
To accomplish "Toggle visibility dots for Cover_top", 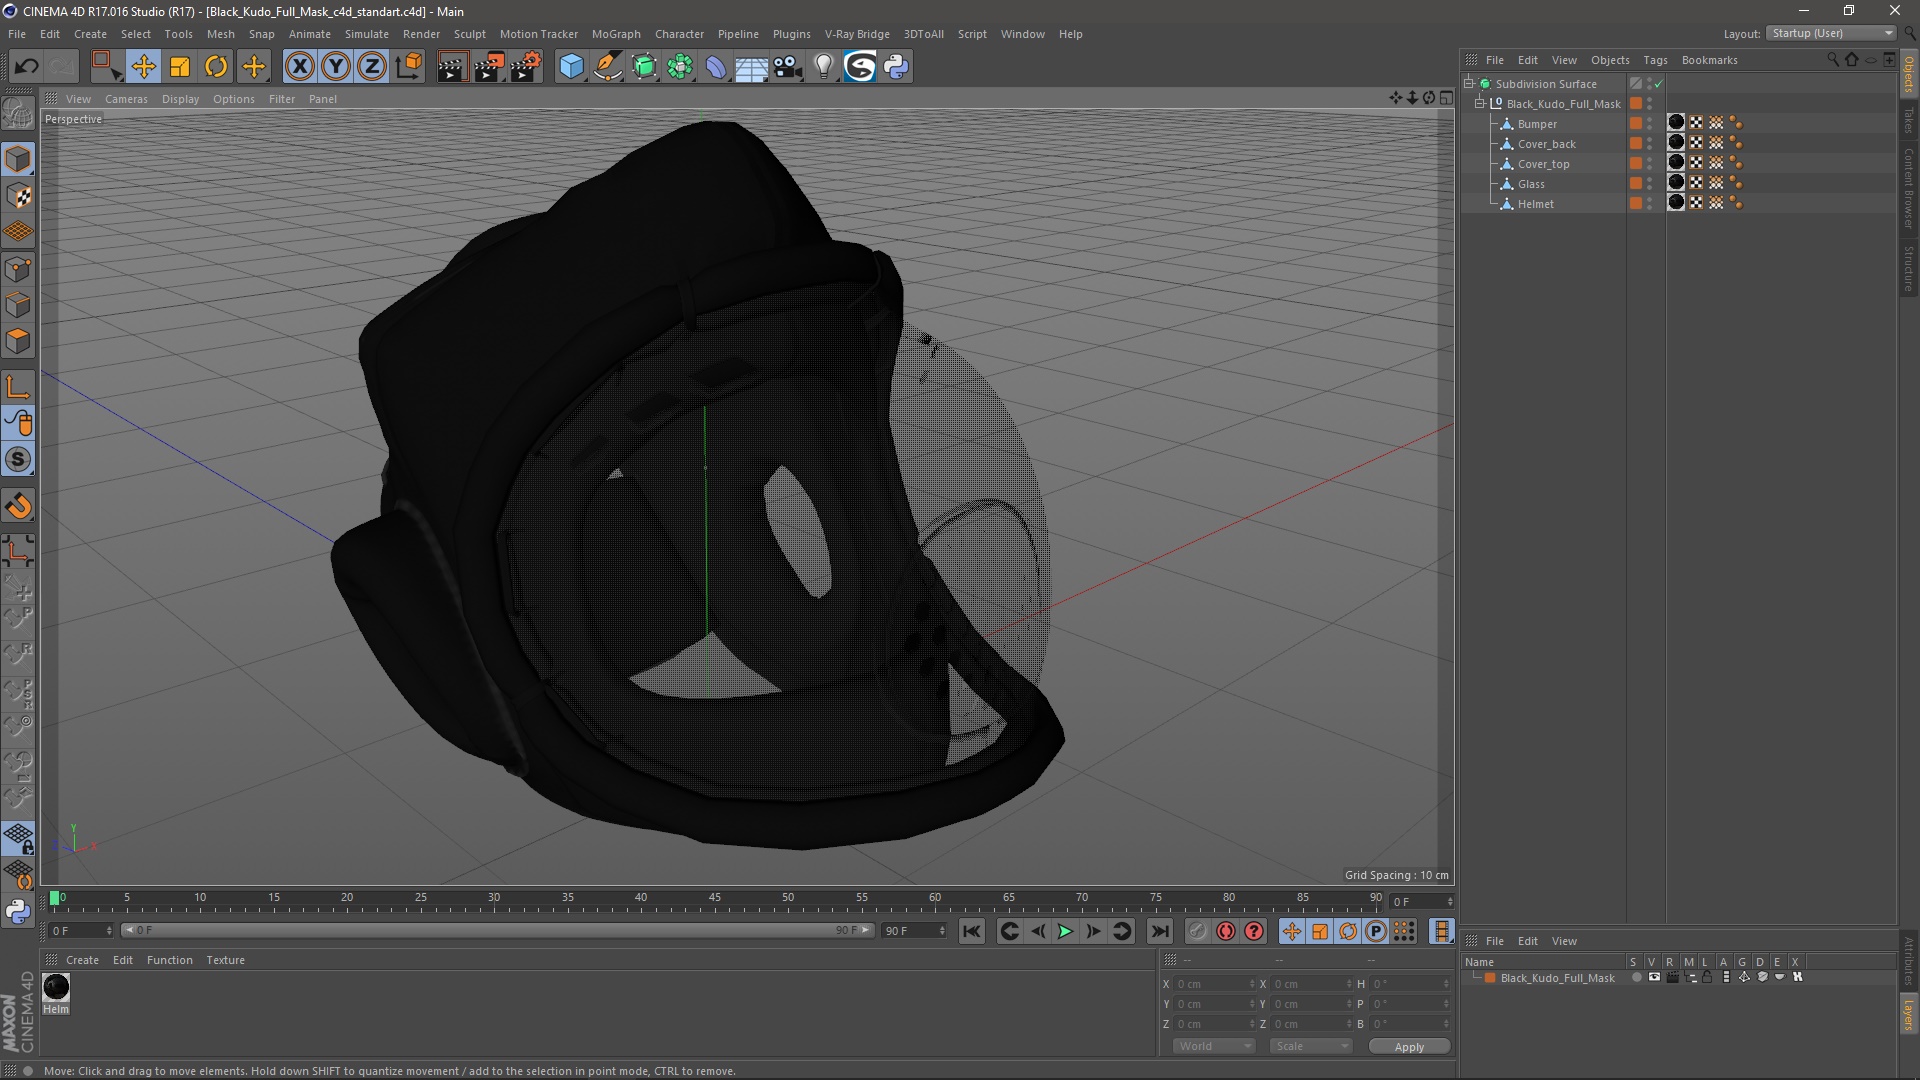I will coord(1650,164).
